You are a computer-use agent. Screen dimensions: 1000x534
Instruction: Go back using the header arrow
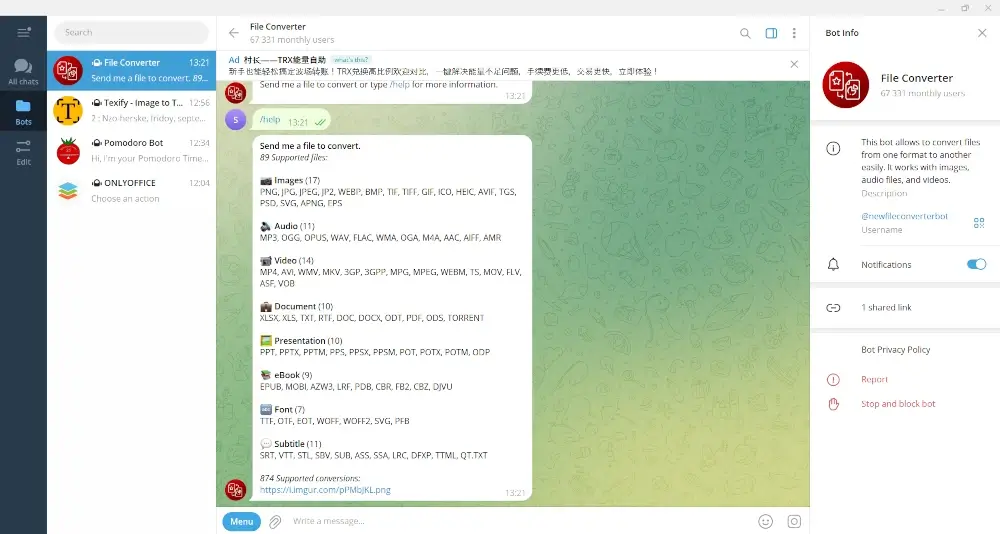pos(234,33)
